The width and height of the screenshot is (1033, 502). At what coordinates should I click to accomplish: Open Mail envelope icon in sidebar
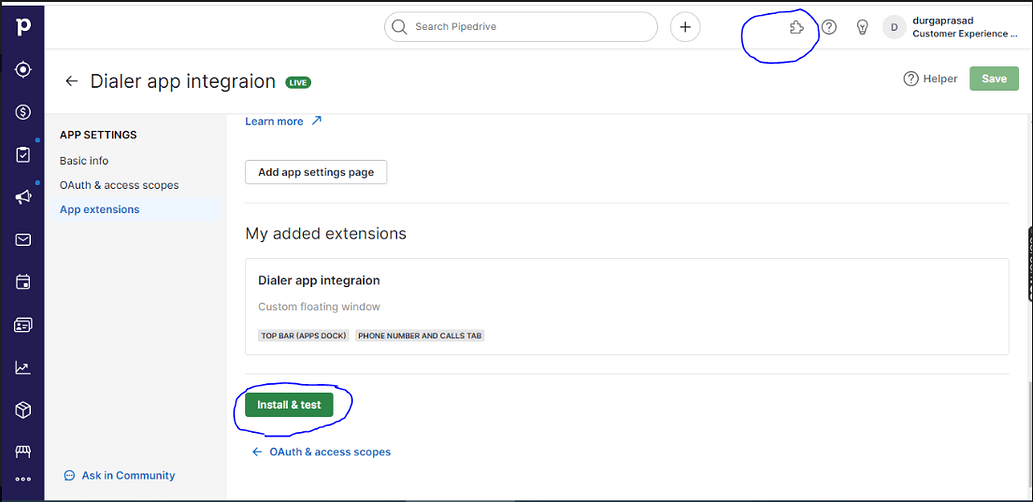[x=23, y=240]
